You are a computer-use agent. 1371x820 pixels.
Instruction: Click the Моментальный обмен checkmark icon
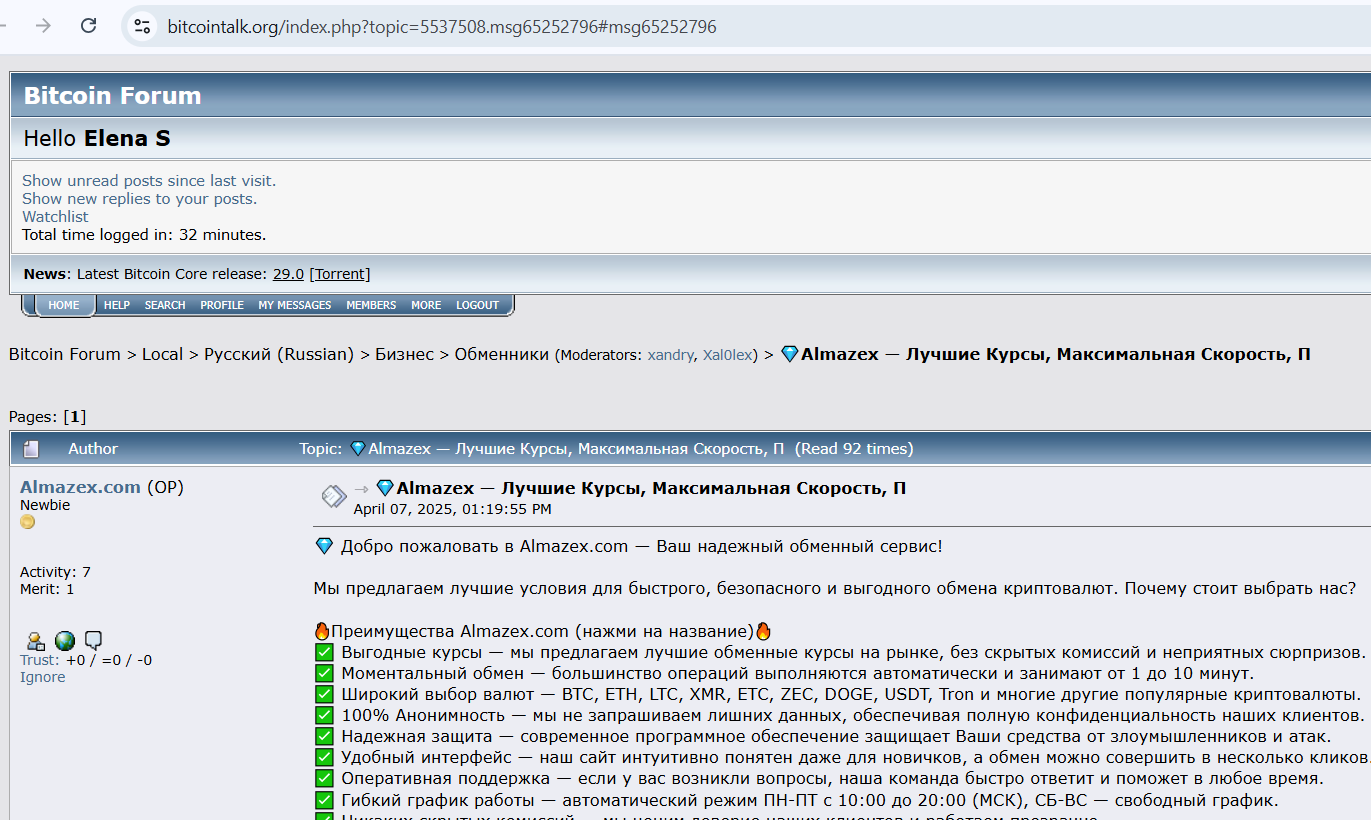324,673
